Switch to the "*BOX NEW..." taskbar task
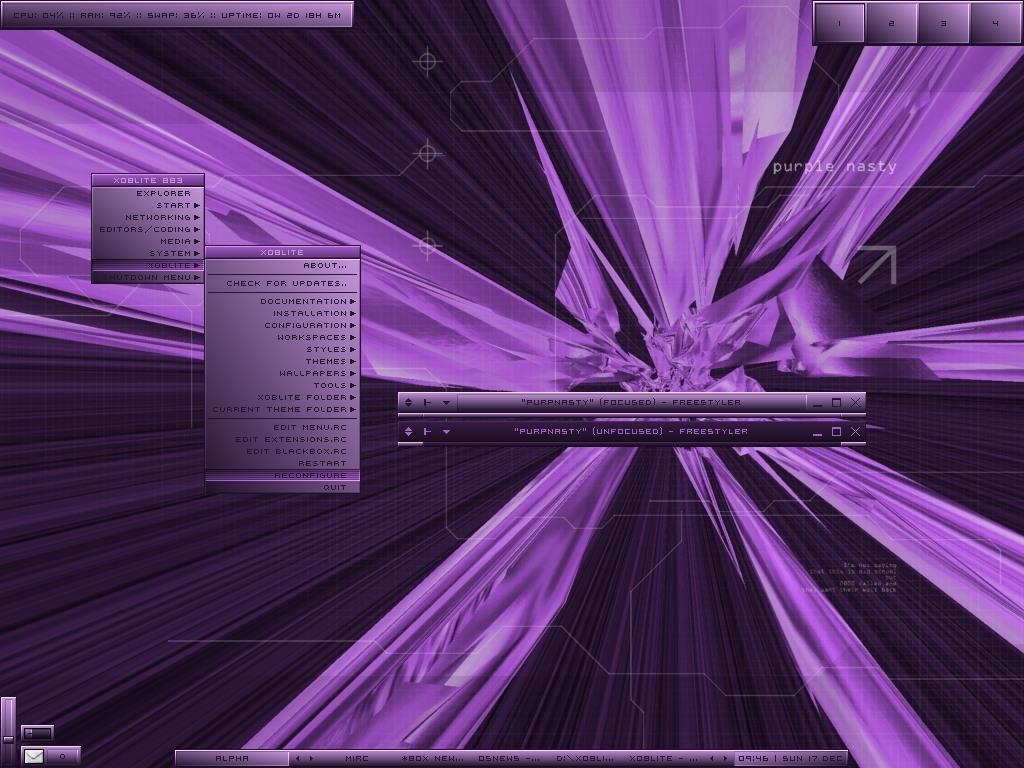 click(x=432, y=758)
